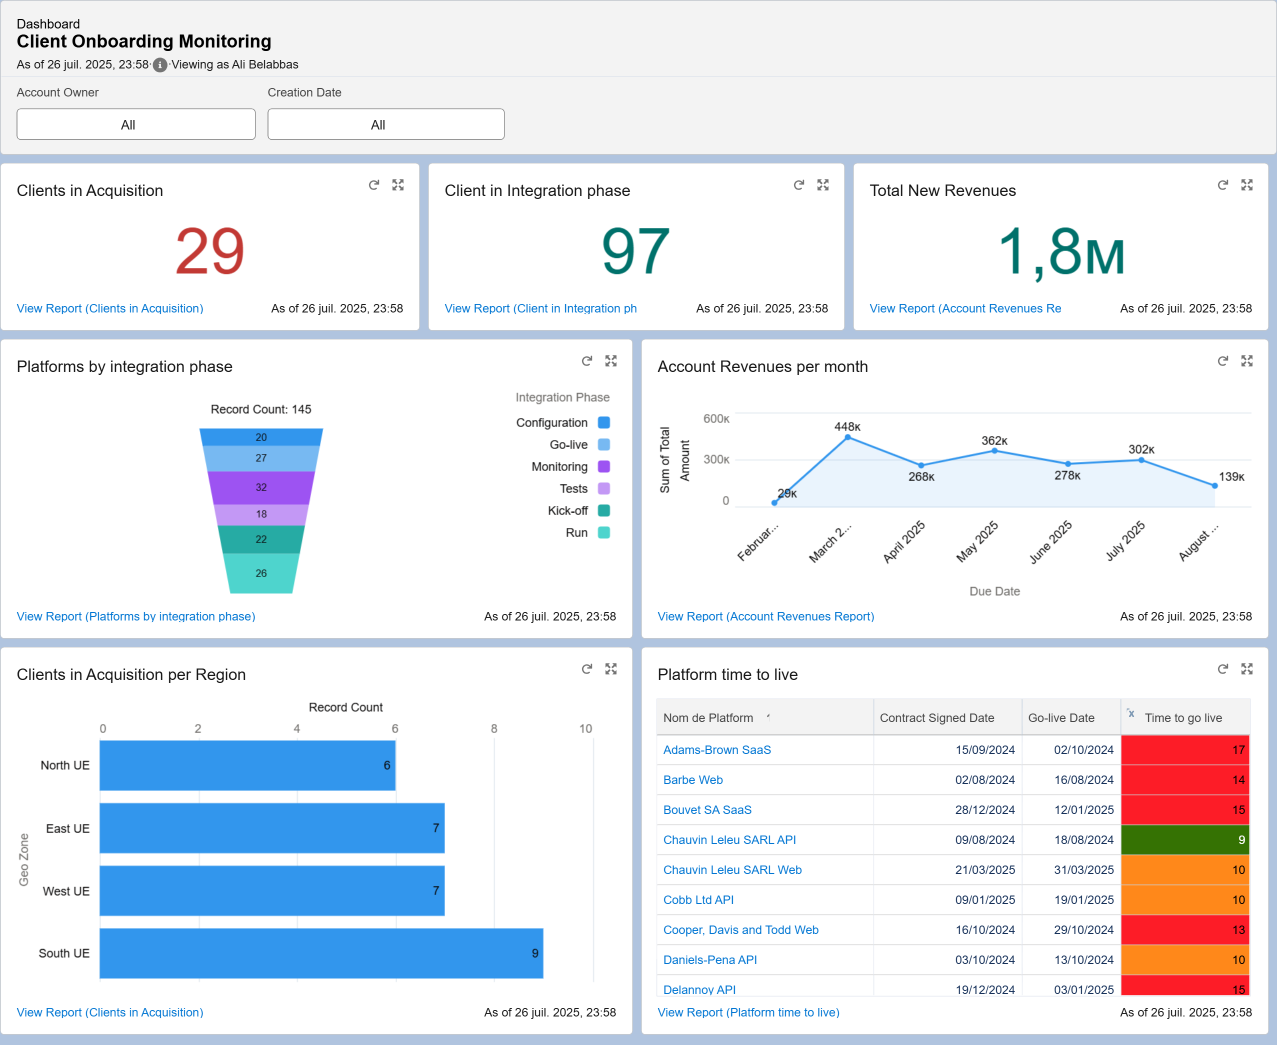Expand Platforms by integration phase widget
The height and width of the screenshot is (1045, 1277).
coord(610,361)
